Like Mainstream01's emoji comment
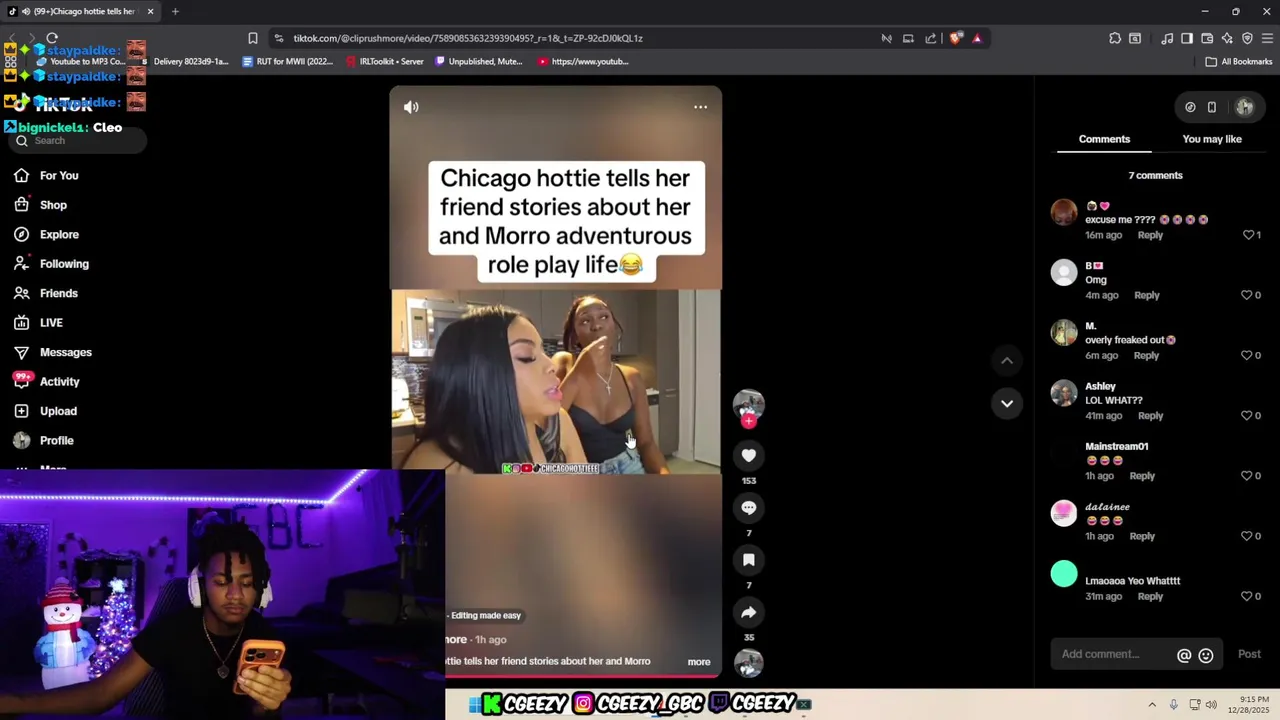This screenshot has height=720, width=1280. (x=1246, y=476)
